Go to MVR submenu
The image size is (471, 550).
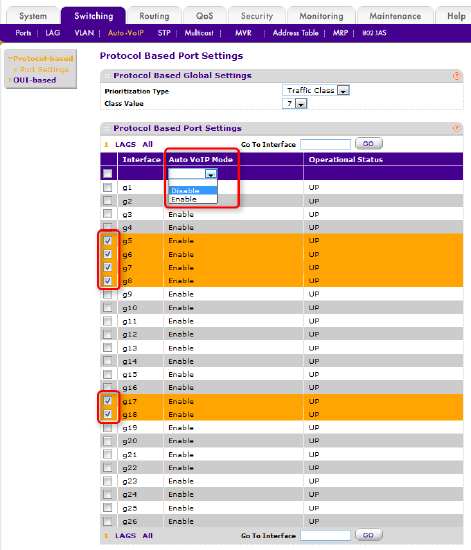(x=243, y=33)
